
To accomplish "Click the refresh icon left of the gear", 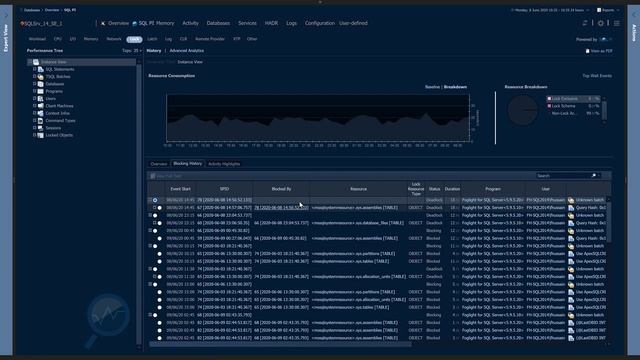I will 585,23.
